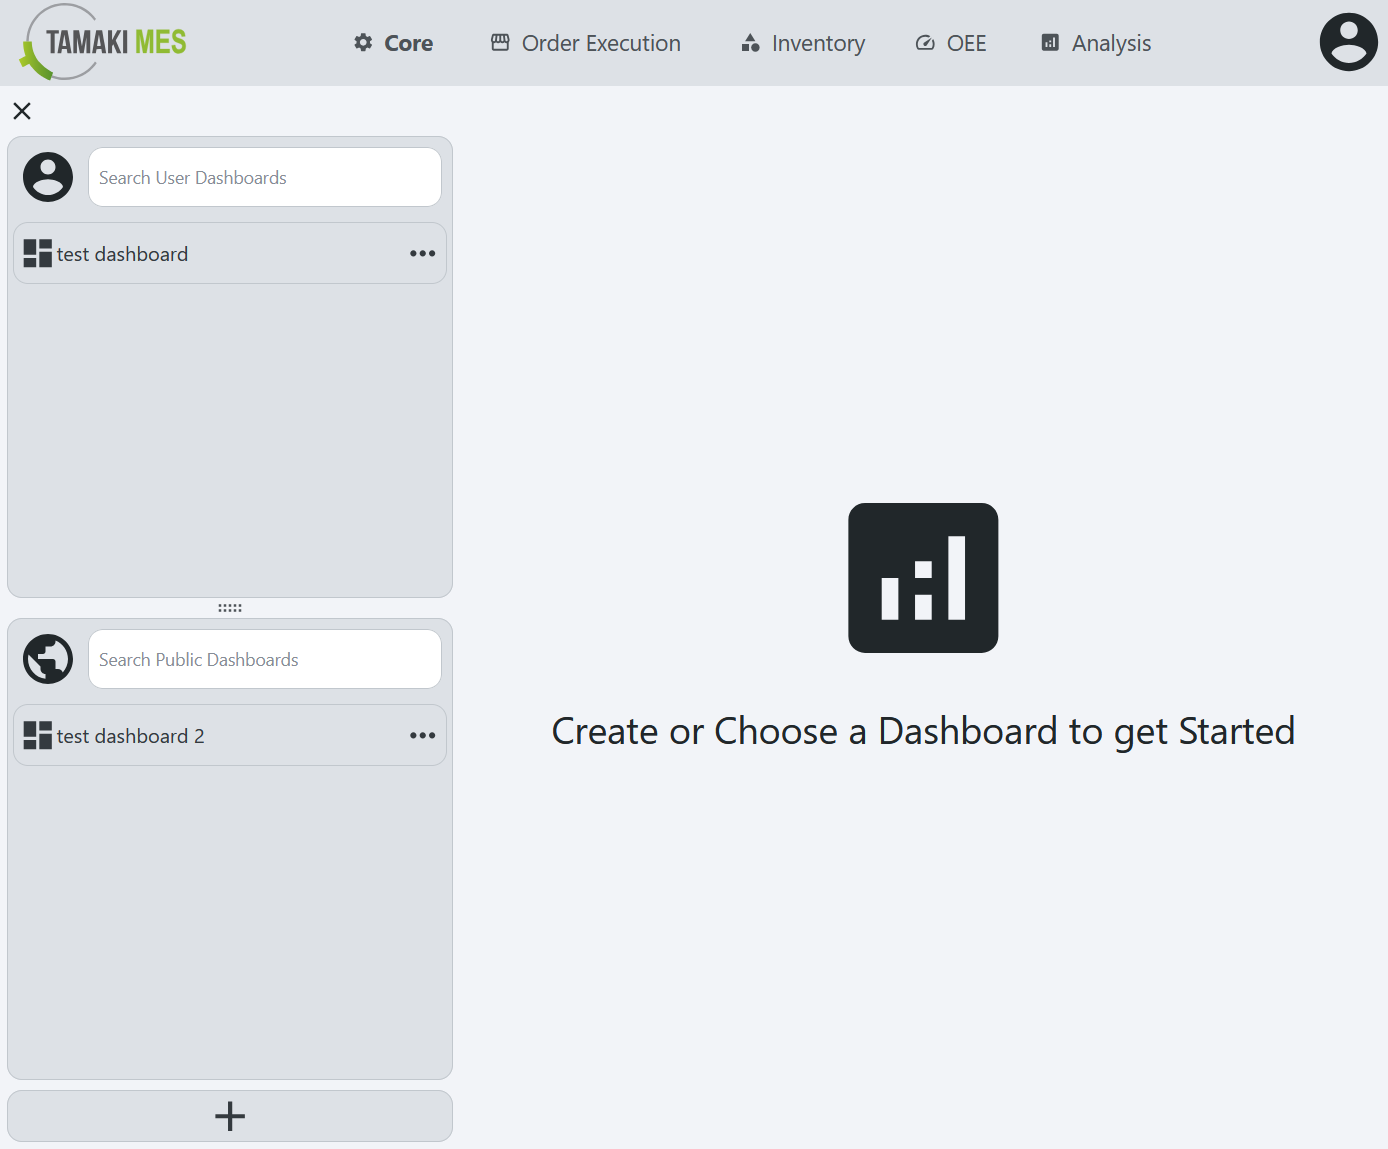Click the Search User Dashboards field
The image size is (1388, 1149).
click(x=264, y=176)
